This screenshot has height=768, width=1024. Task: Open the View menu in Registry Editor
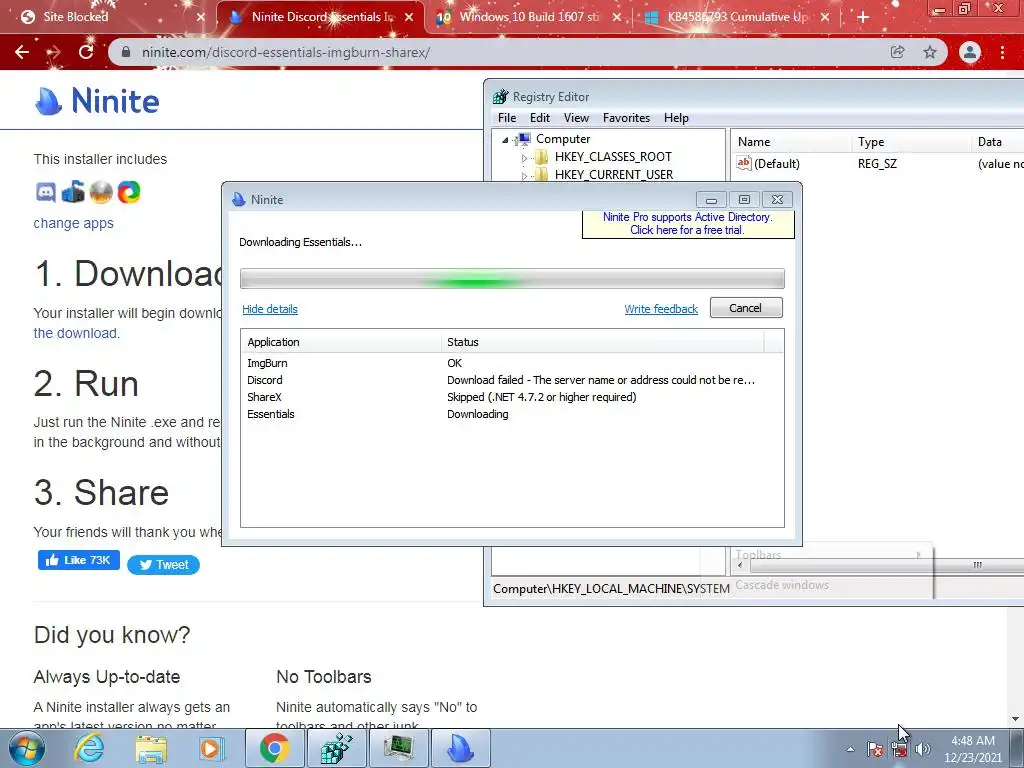click(x=576, y=118)
